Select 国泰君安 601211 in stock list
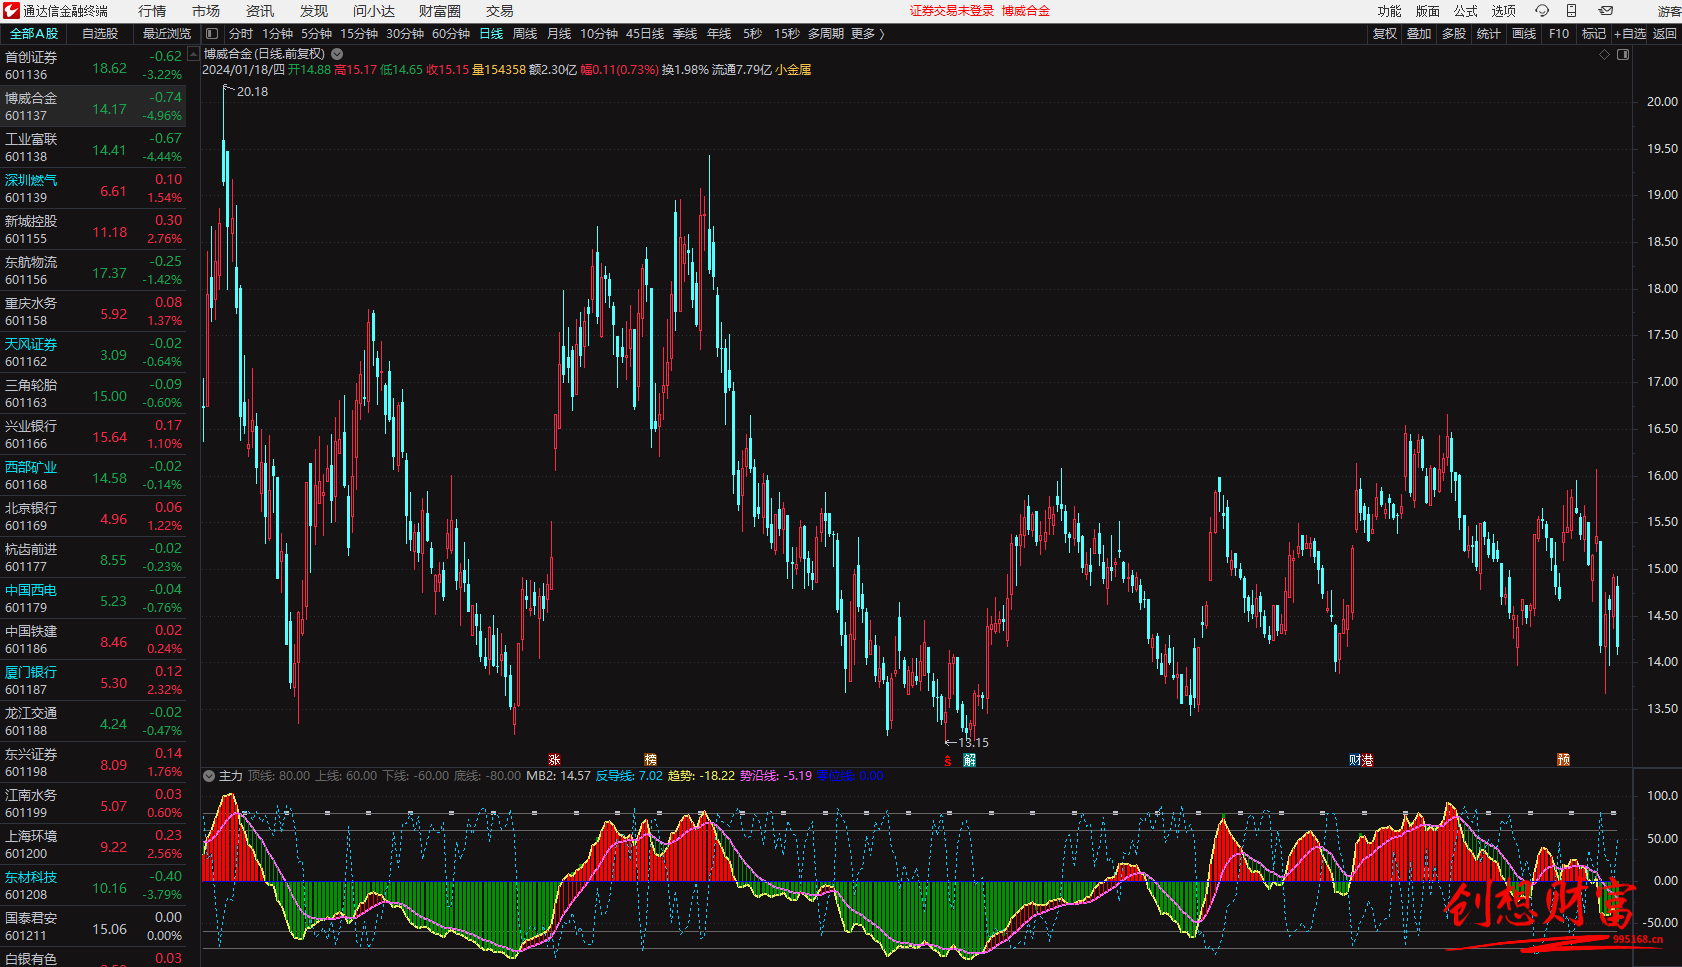1682x967 pixels. click(x=93, y=926)
